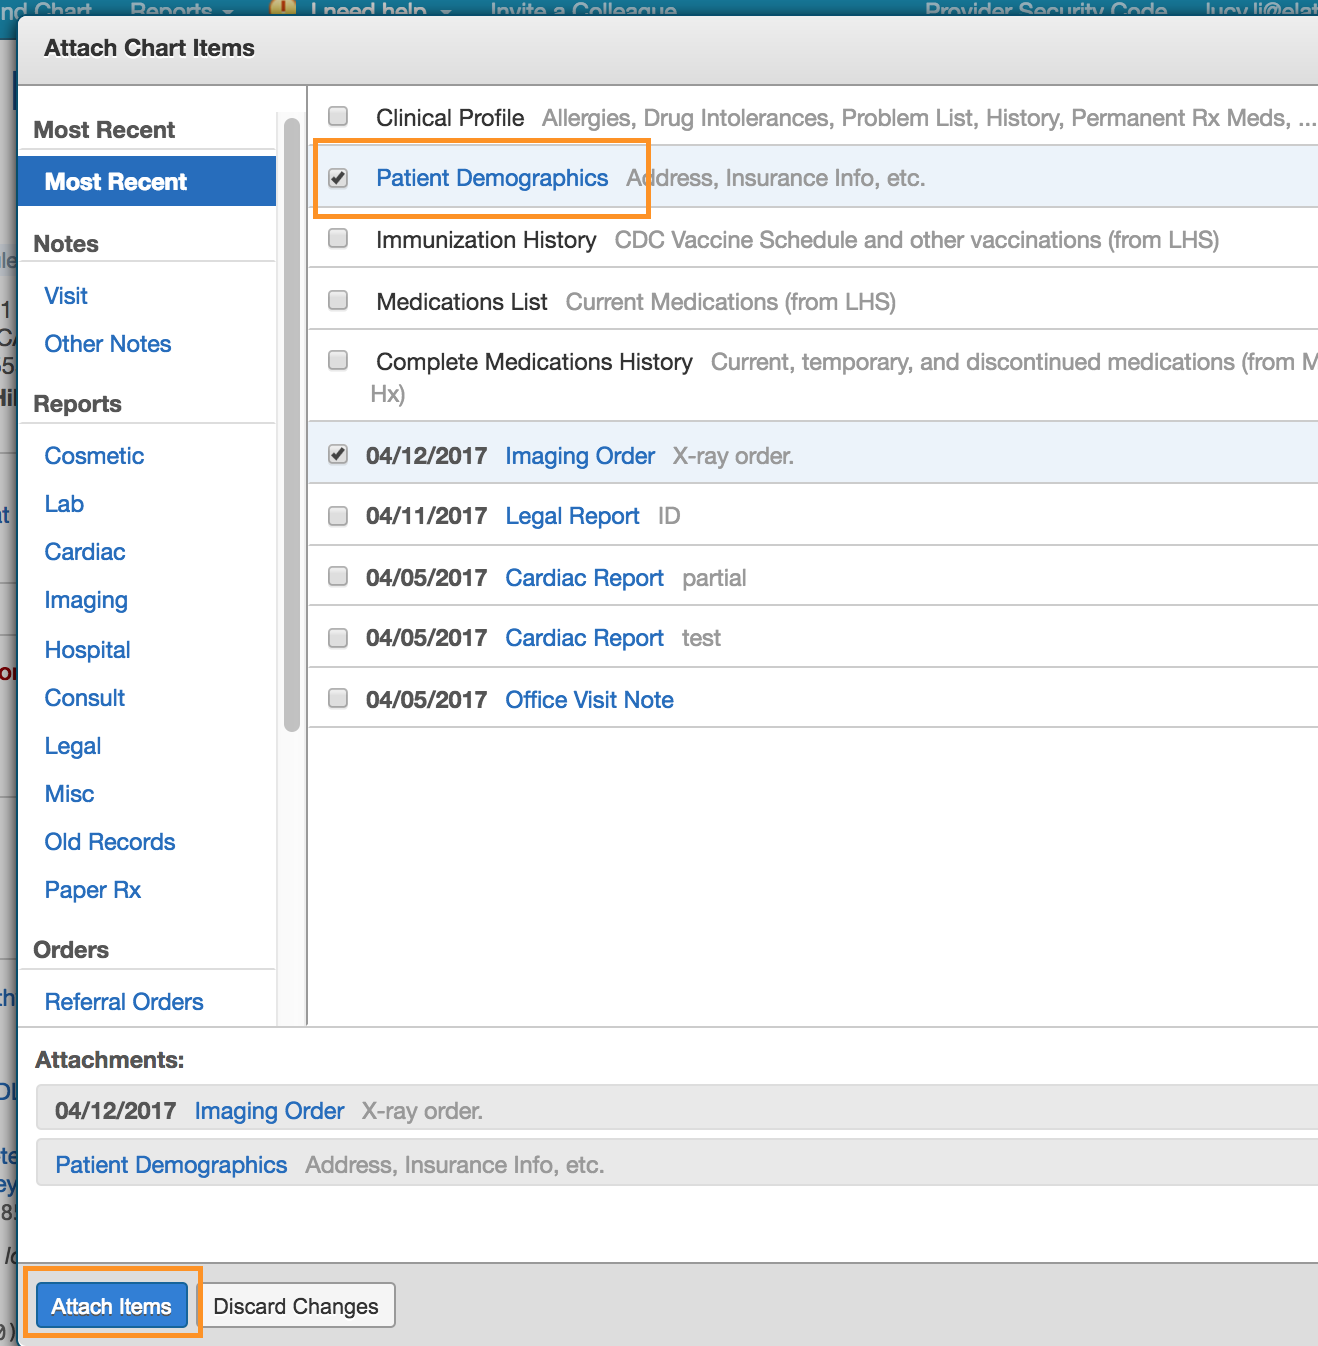The width and height of the screenshot is (1318, 1346).
Task: Check the Clinical Profile checkbox
Action: pyautogui.click(x=338, y=116)
